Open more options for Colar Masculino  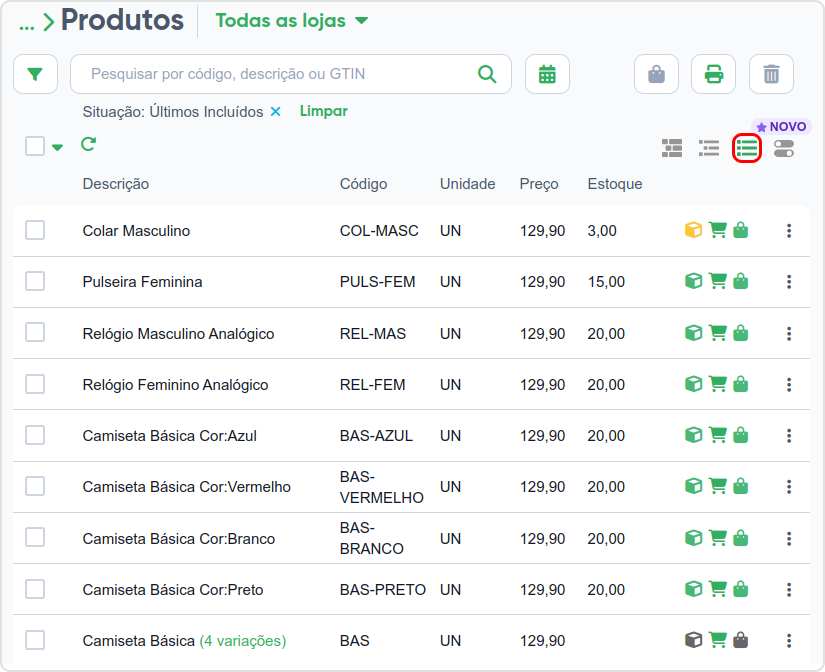[789, 230]
